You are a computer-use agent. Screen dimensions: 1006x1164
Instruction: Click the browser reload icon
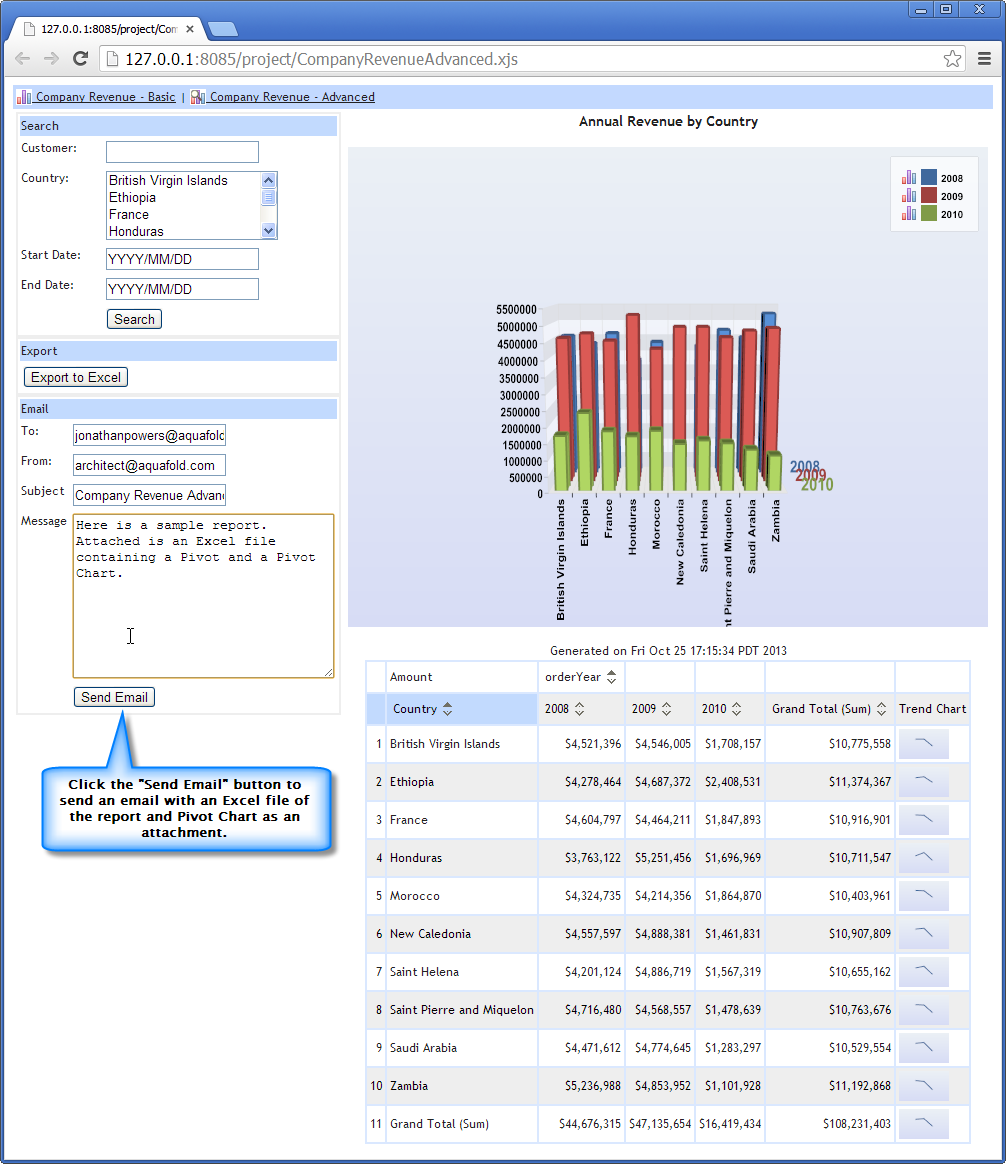pyautogui.click(x=80, y=59)
